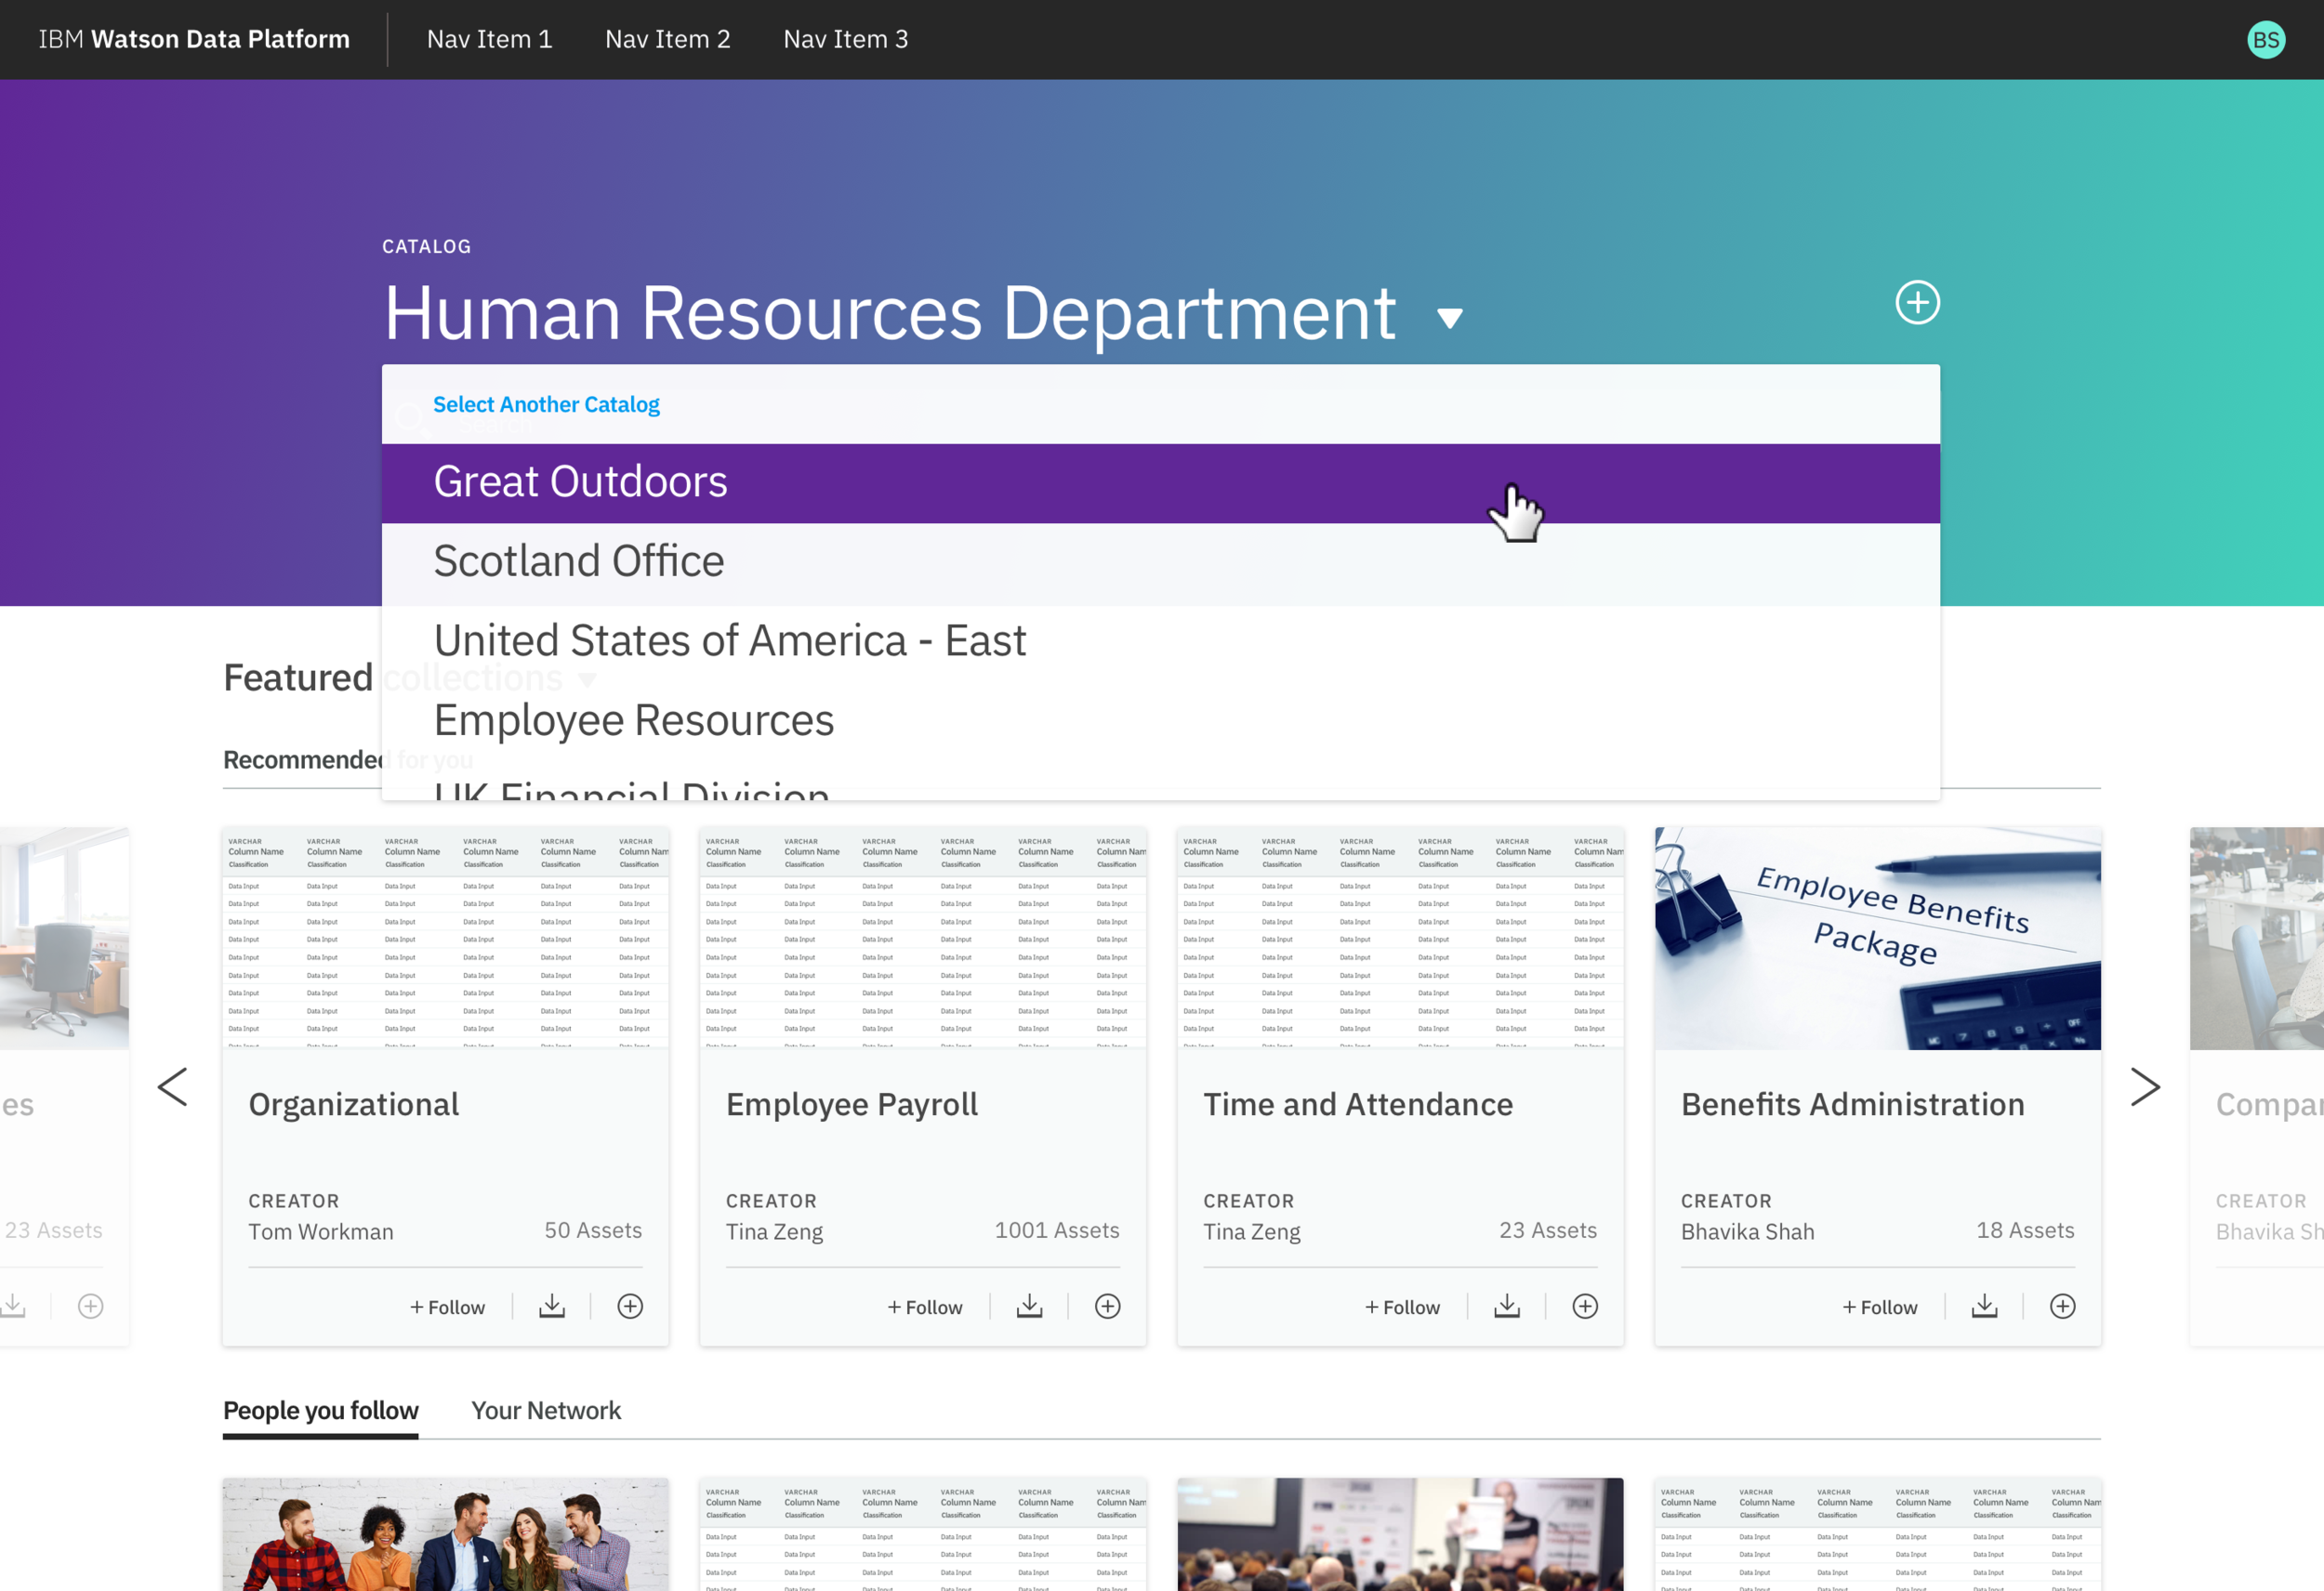The image size is (2324, 1591).
Task: Add Benefits Administration via plus icon
Action: click(x=2063, y=1306)
